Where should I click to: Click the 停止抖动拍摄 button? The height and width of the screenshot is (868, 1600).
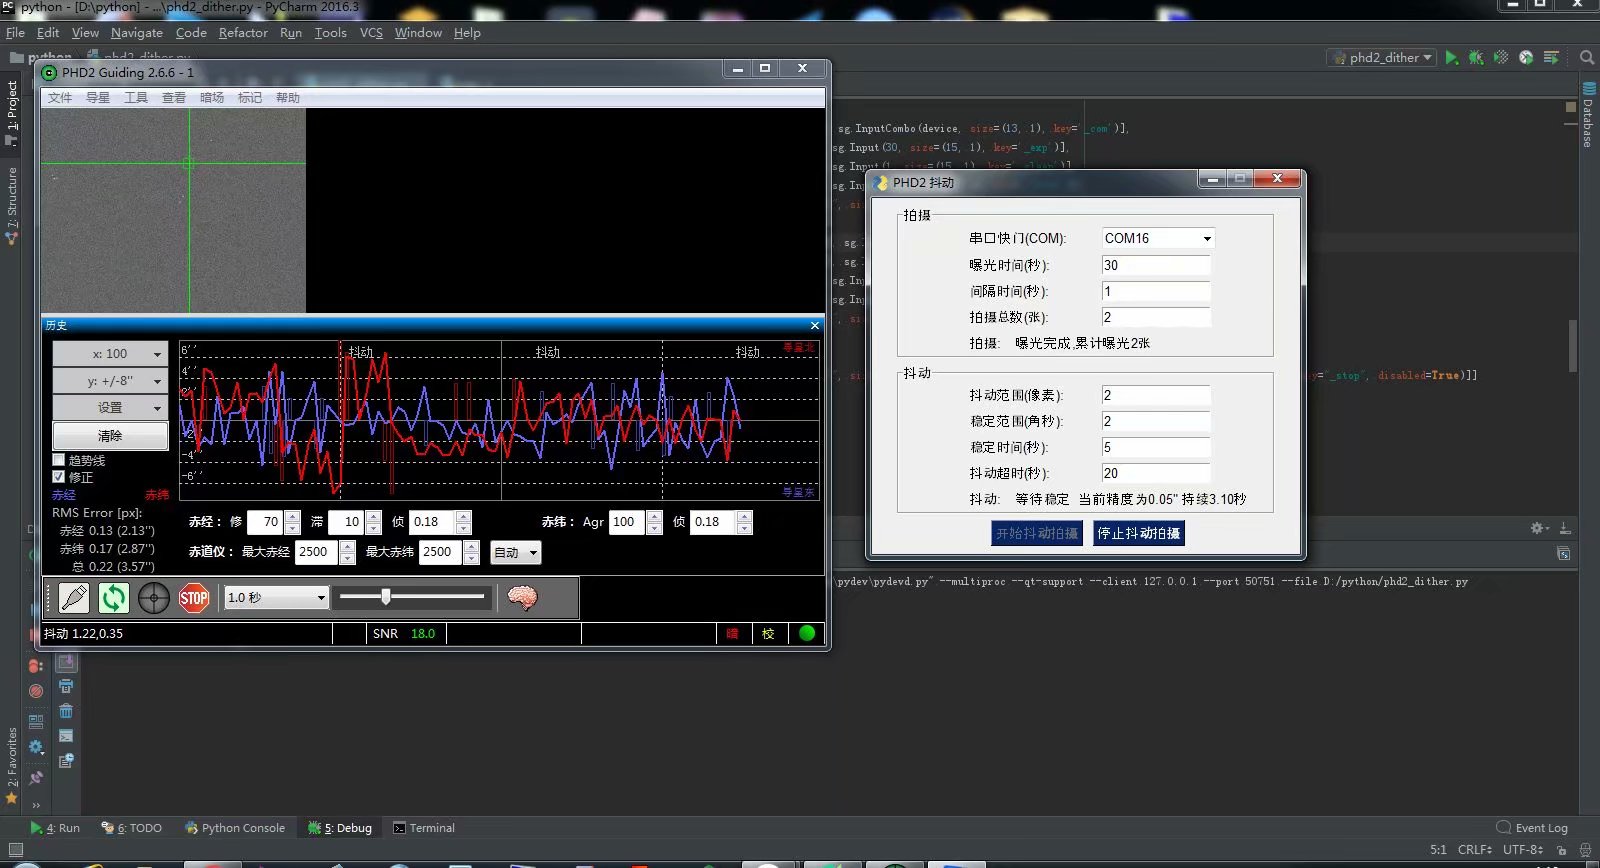coord(1139,533)
